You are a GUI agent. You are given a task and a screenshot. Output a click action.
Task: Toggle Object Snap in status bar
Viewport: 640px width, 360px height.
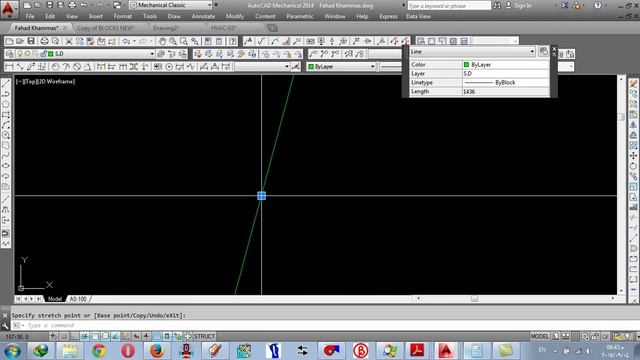pyautogui.click(x=95, y=336)
